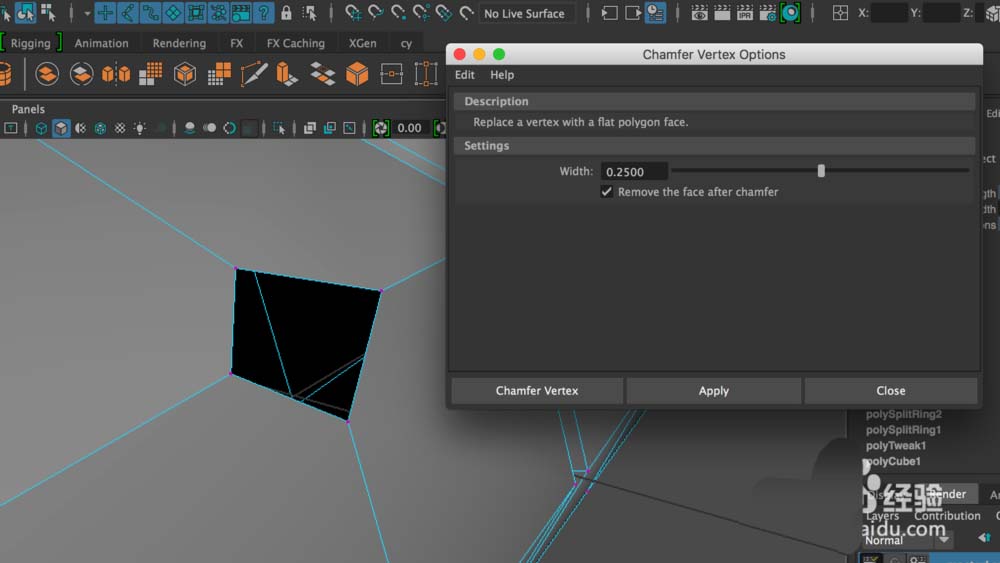Collapse the Settings section

click(x=714, y=145)
